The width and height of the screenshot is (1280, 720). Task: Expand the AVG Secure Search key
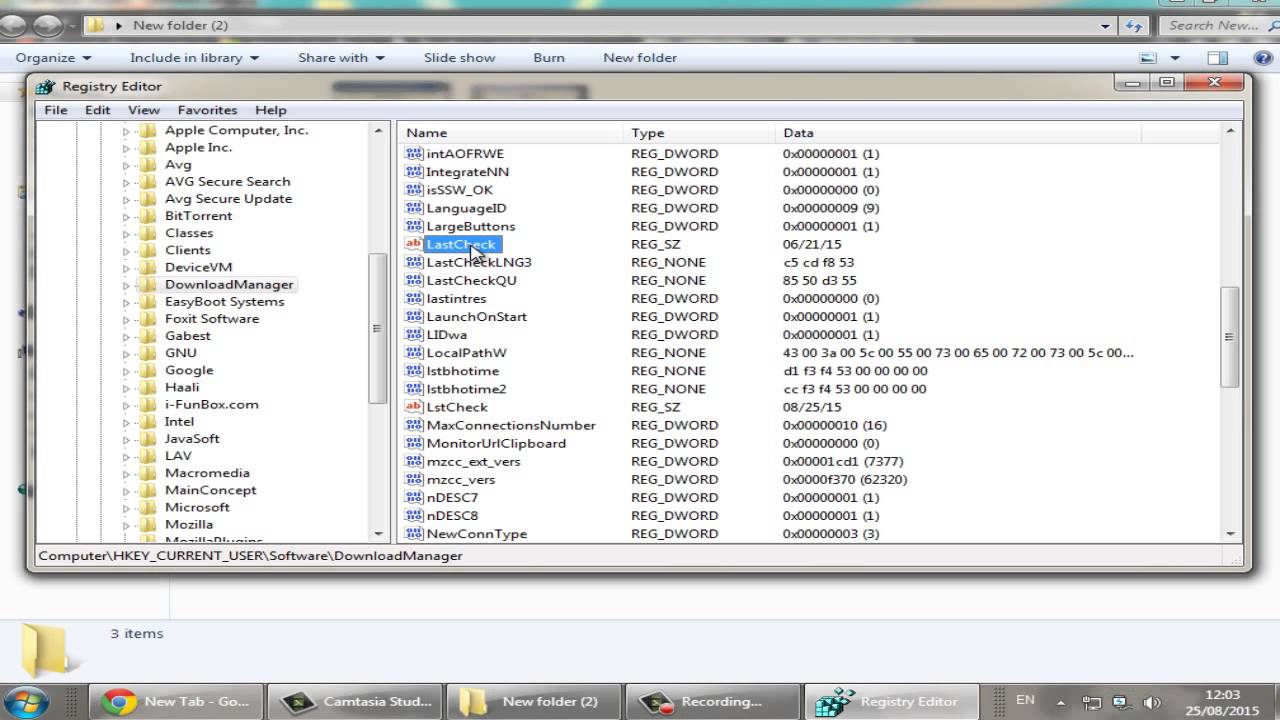click(x=126, y=182)
